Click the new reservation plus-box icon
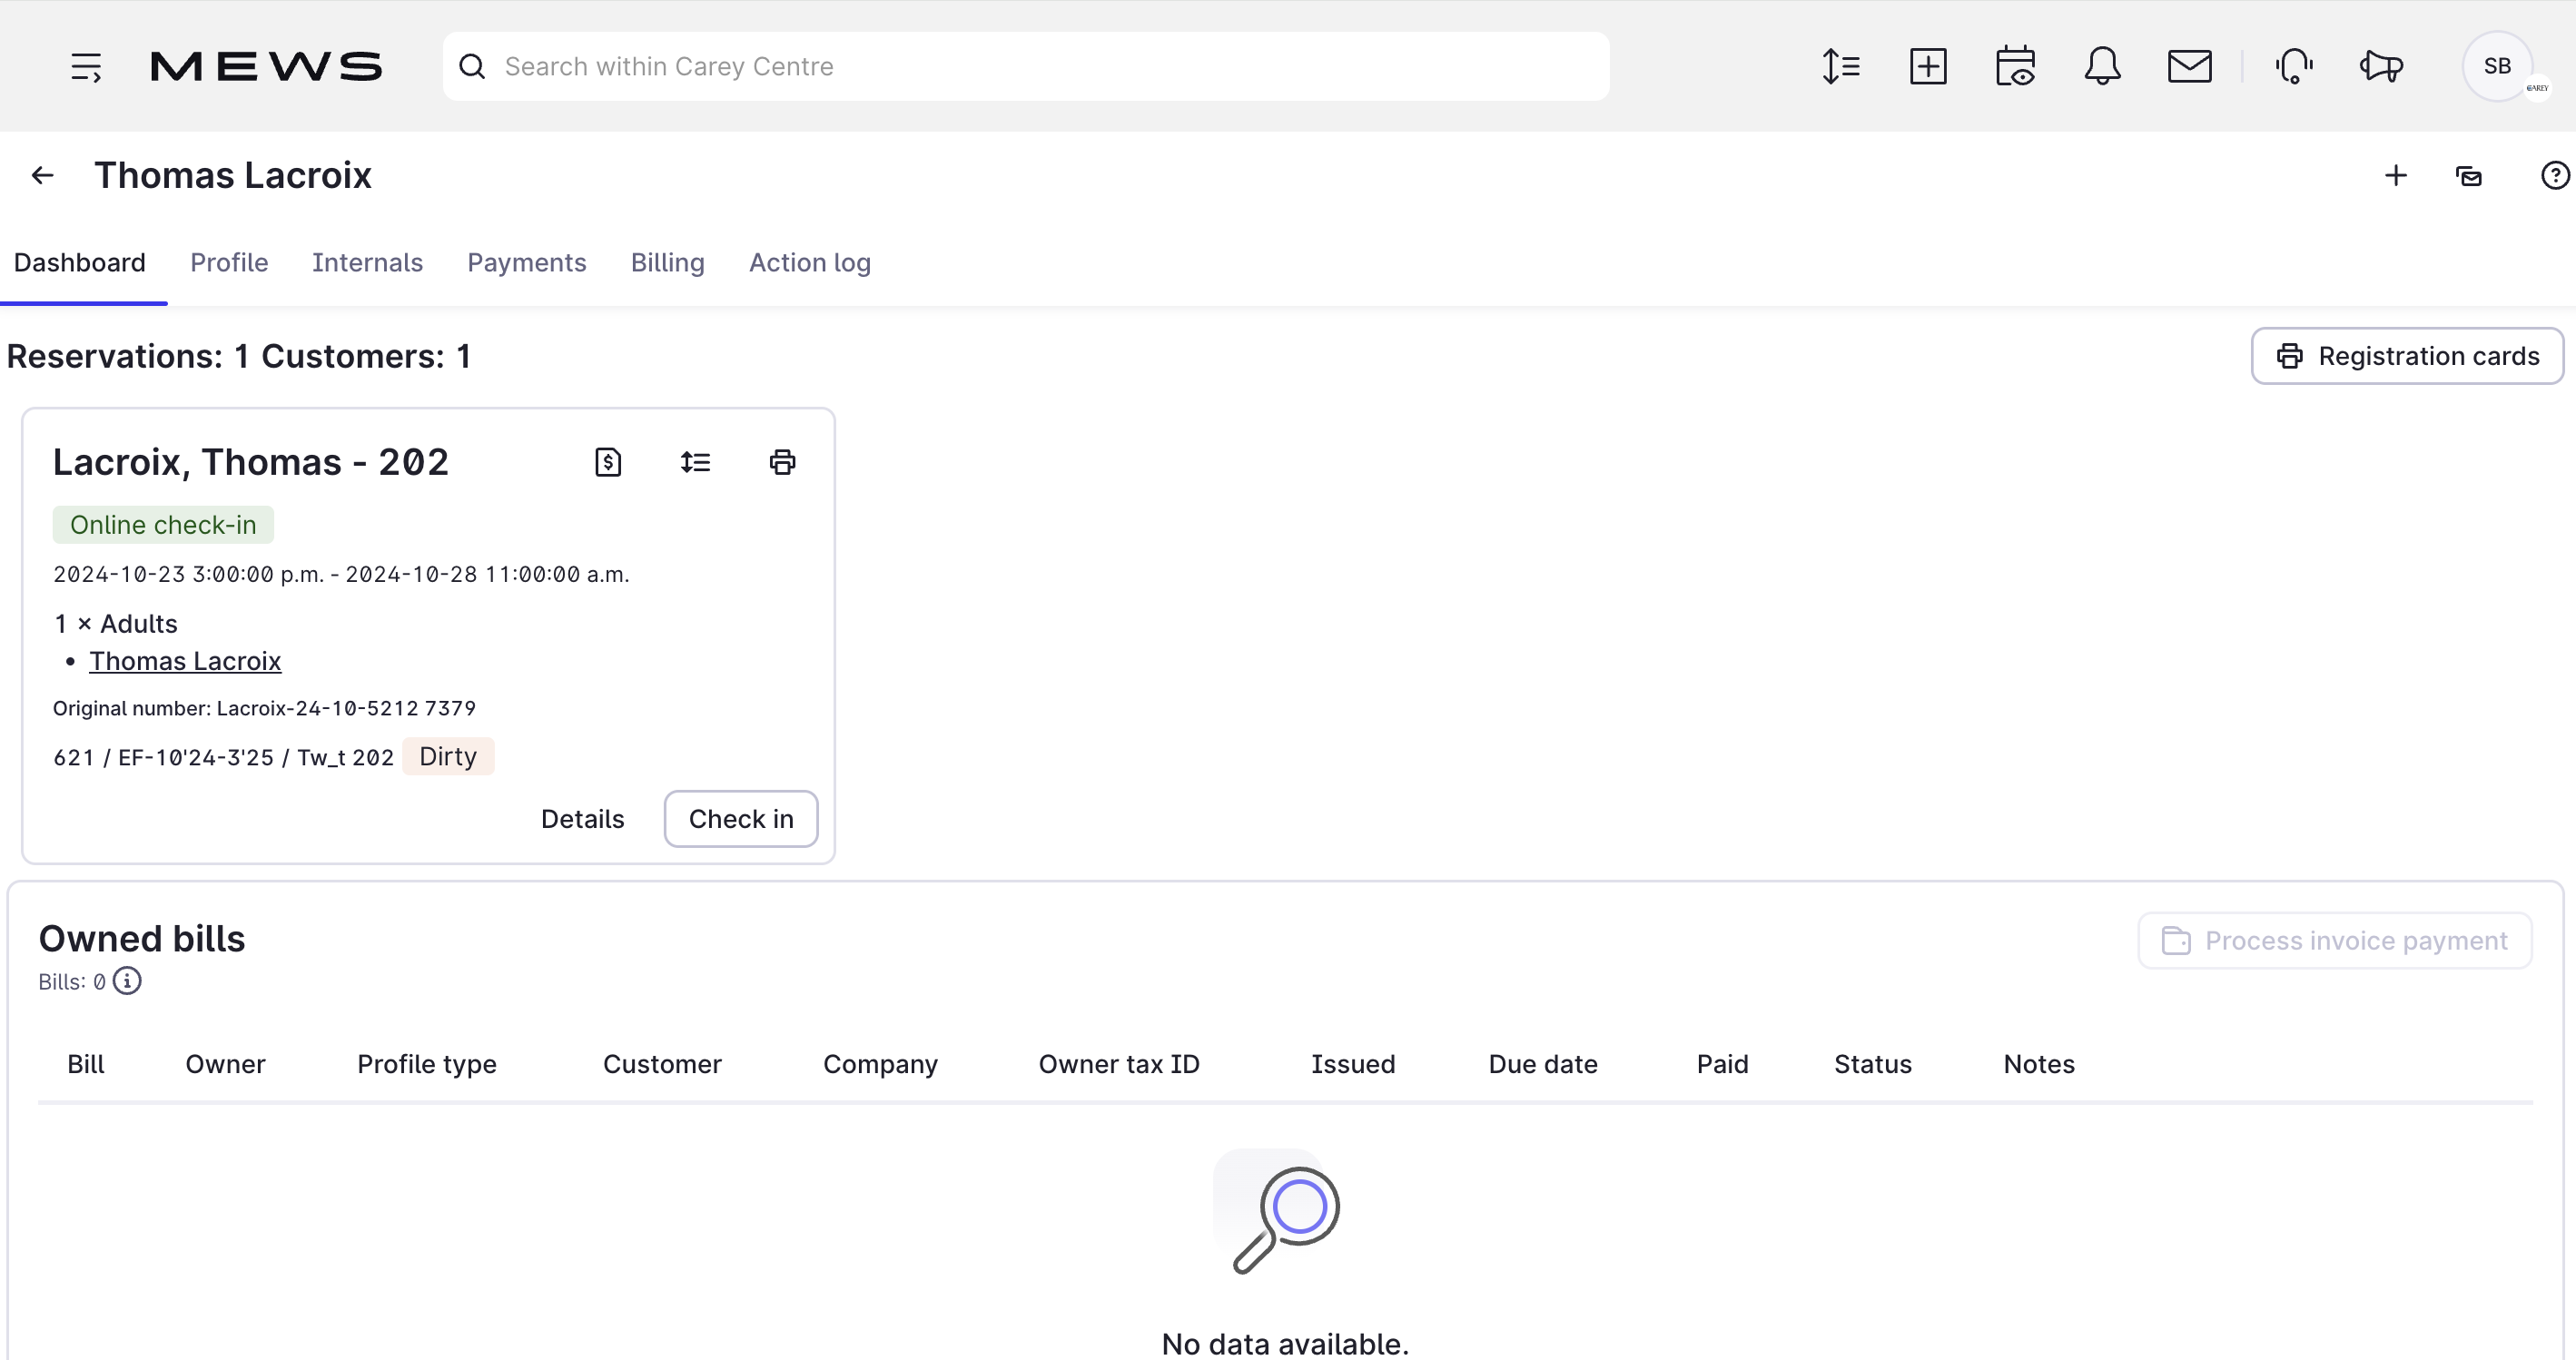 [1927, 67]
